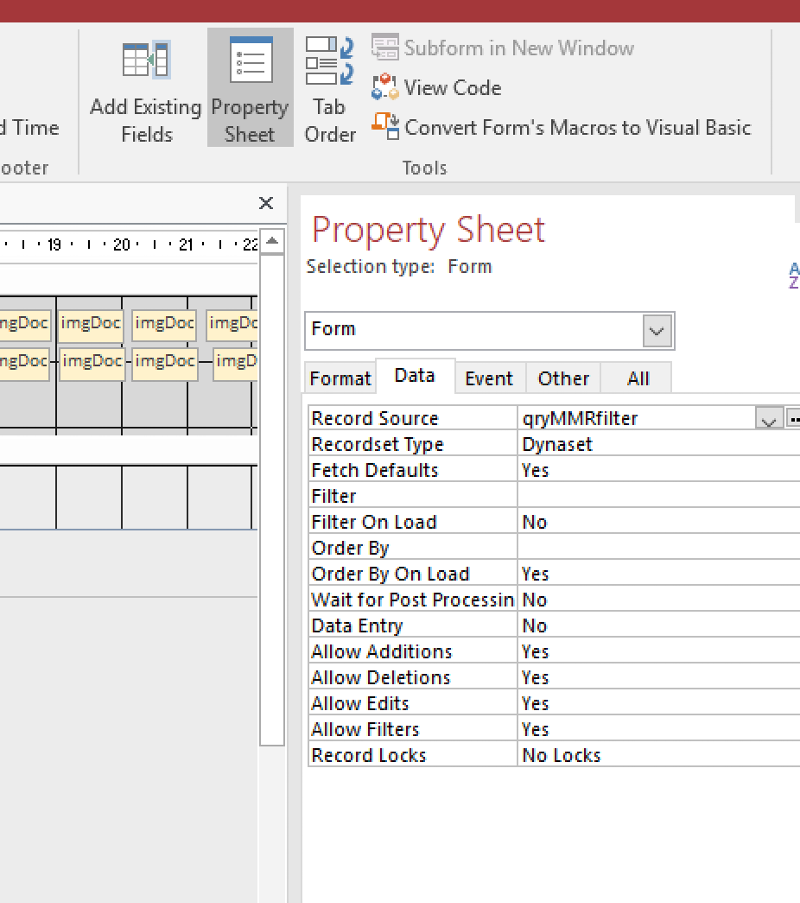The width and height of the screenshot is (800, 903).
Task: Click the Allow Deletions Yes value
Action: point(659,677)
